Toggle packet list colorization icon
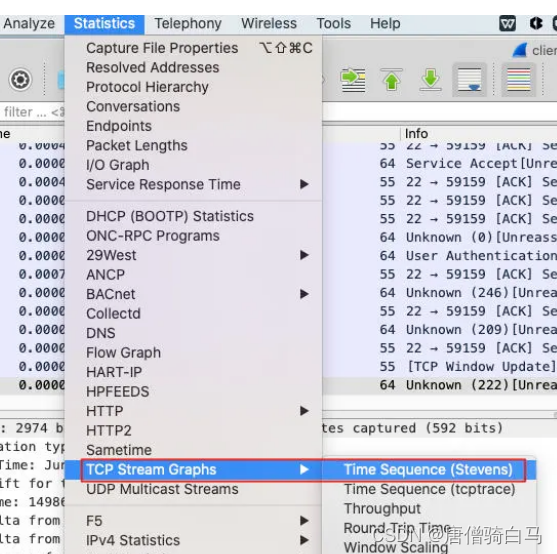Screen dimensions: 557x554 [x=519, y=80]
